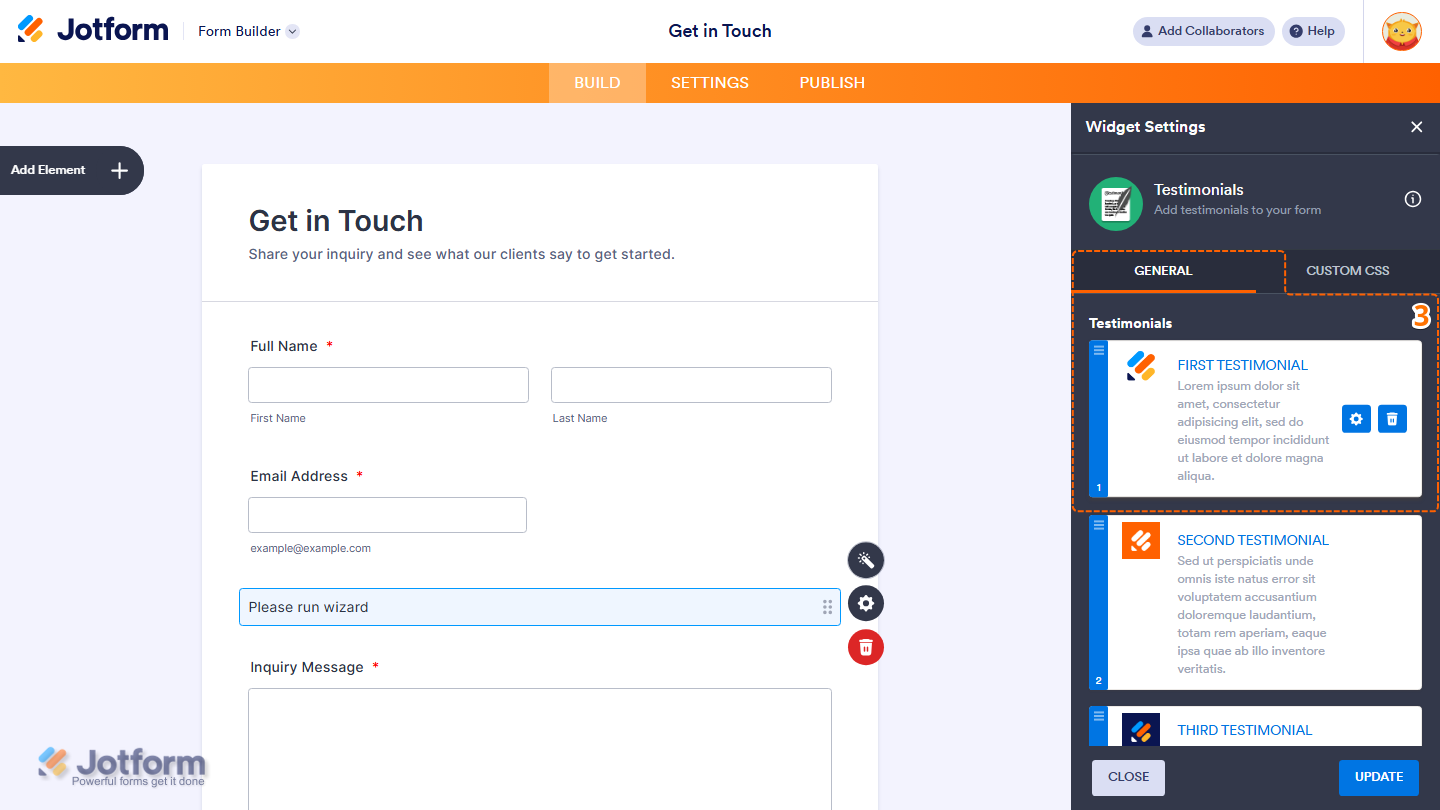
Task: Click the Lorem ipsum text of the first testimonial
Action: click(1253, 431)
